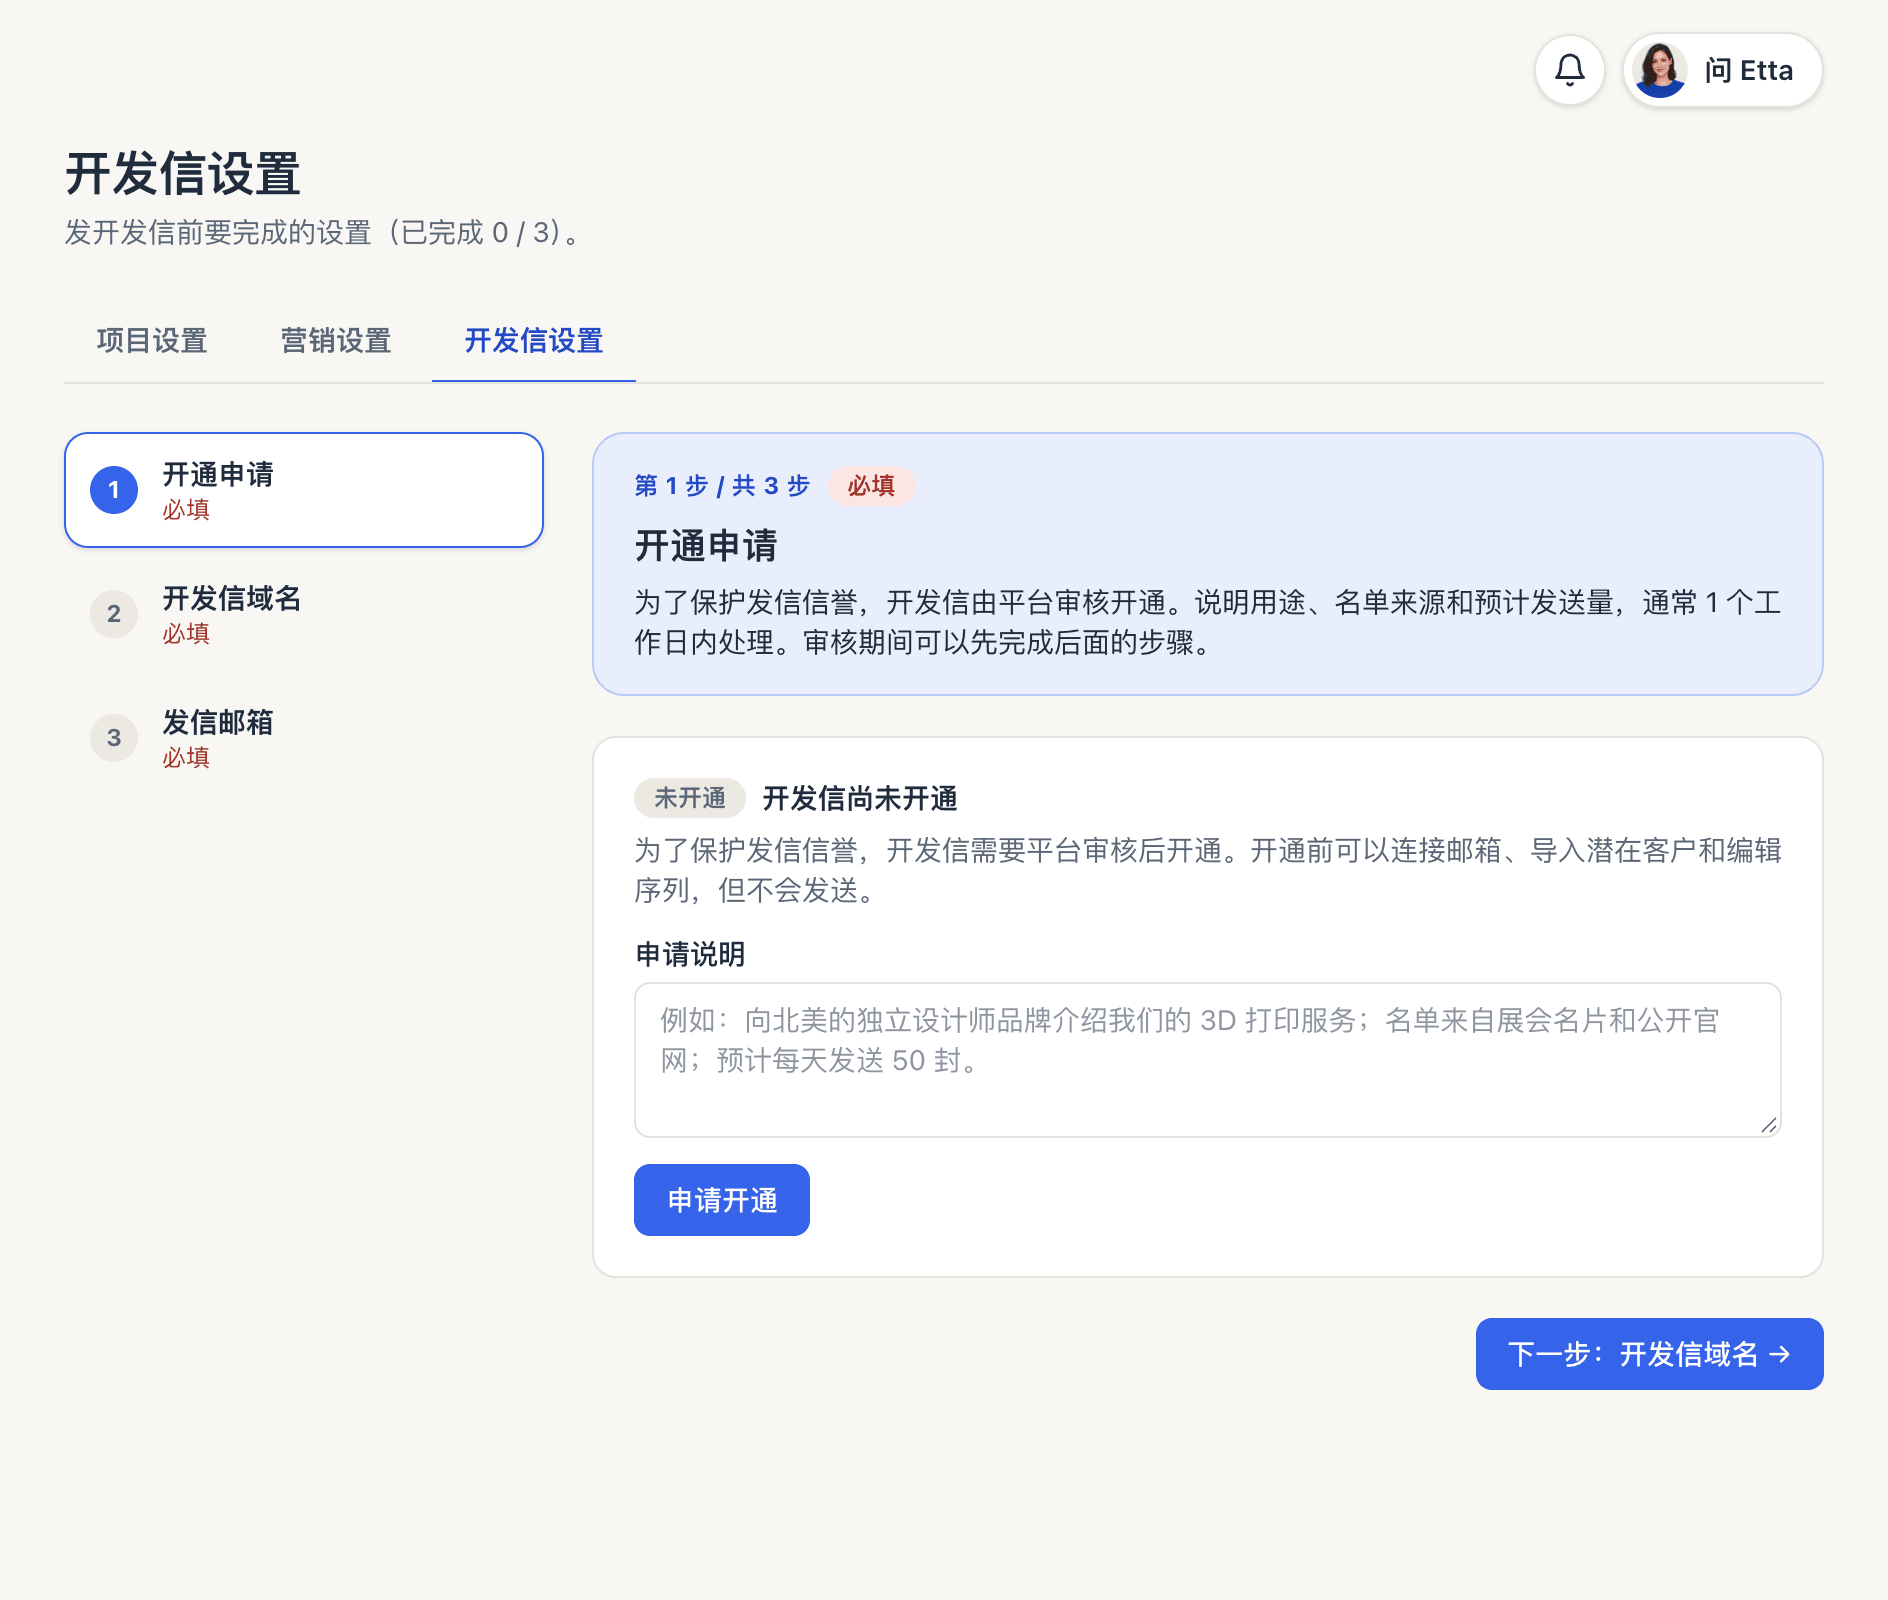Open the notifications bell
Screen dimensions: 1888x1600
tap(1570, 70)
